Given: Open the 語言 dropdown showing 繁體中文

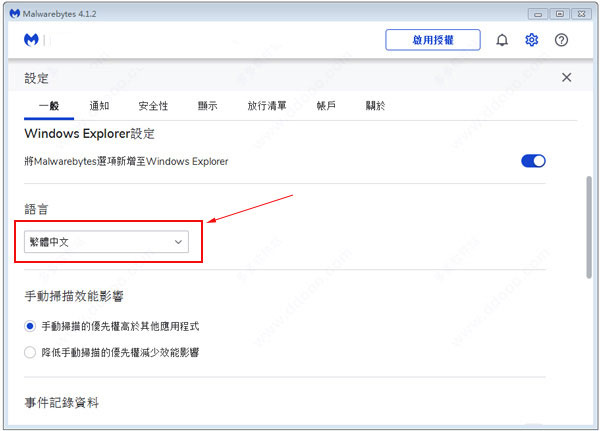Looking at the screenshot, I should [x=106, y=242].
